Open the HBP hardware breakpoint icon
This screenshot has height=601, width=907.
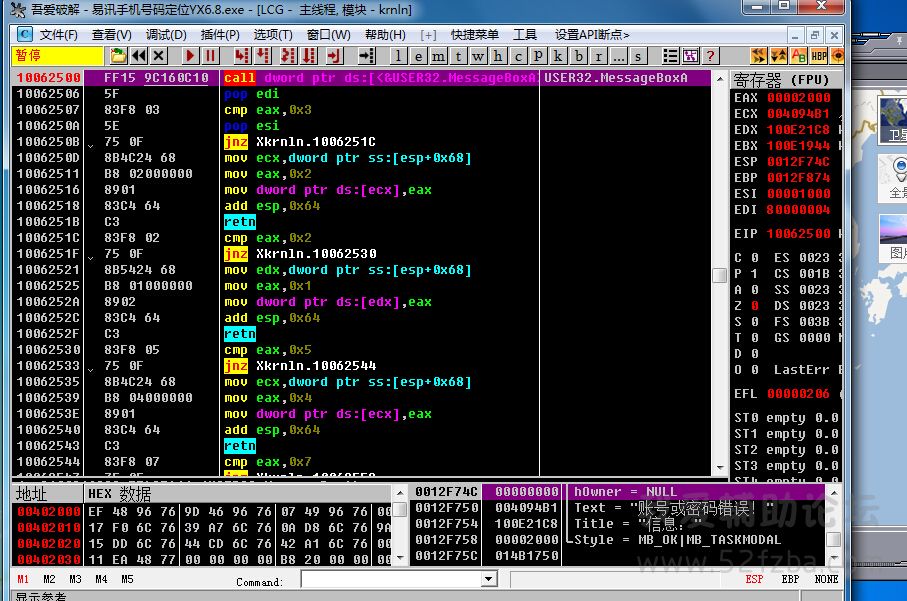click(818, 56)
